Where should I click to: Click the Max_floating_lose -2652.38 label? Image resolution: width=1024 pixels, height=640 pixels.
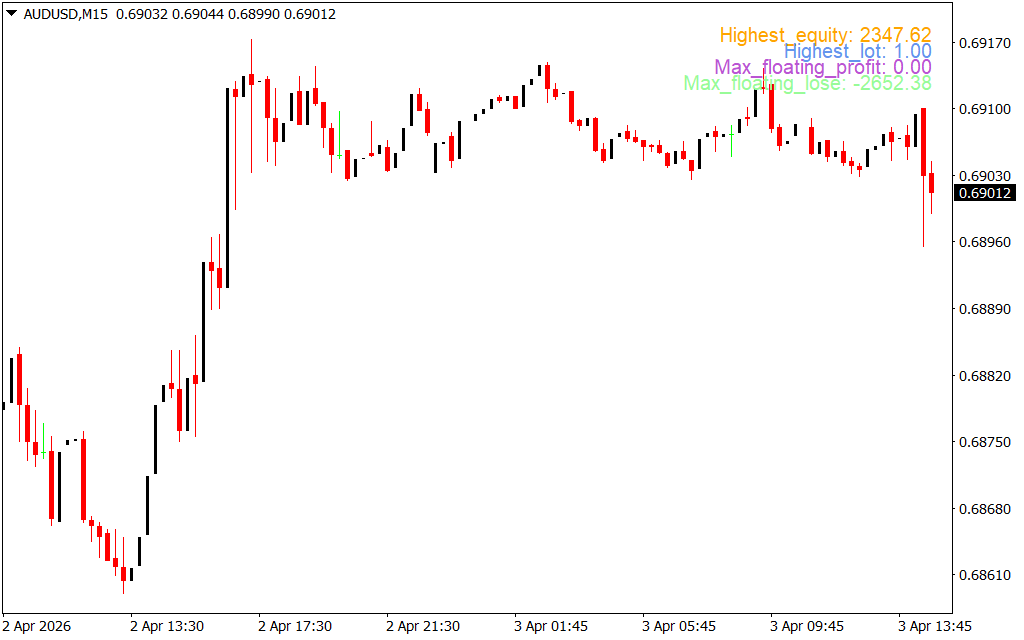pos(807,84)
